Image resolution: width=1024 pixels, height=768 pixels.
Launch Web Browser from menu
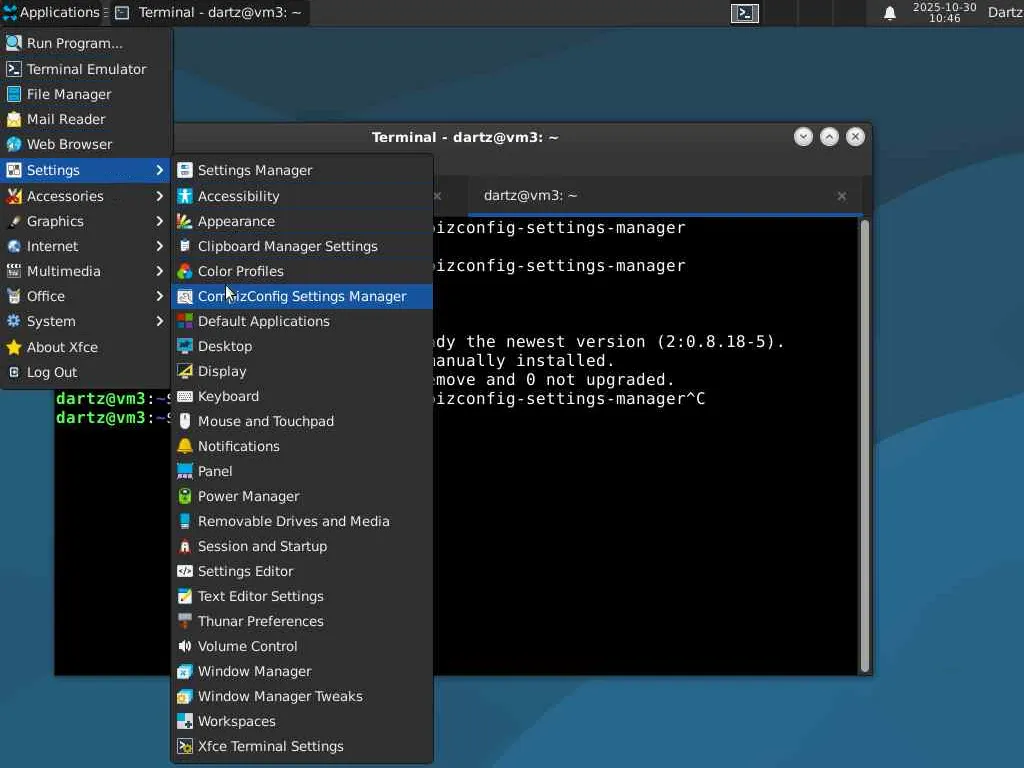[x=86, y=144]
